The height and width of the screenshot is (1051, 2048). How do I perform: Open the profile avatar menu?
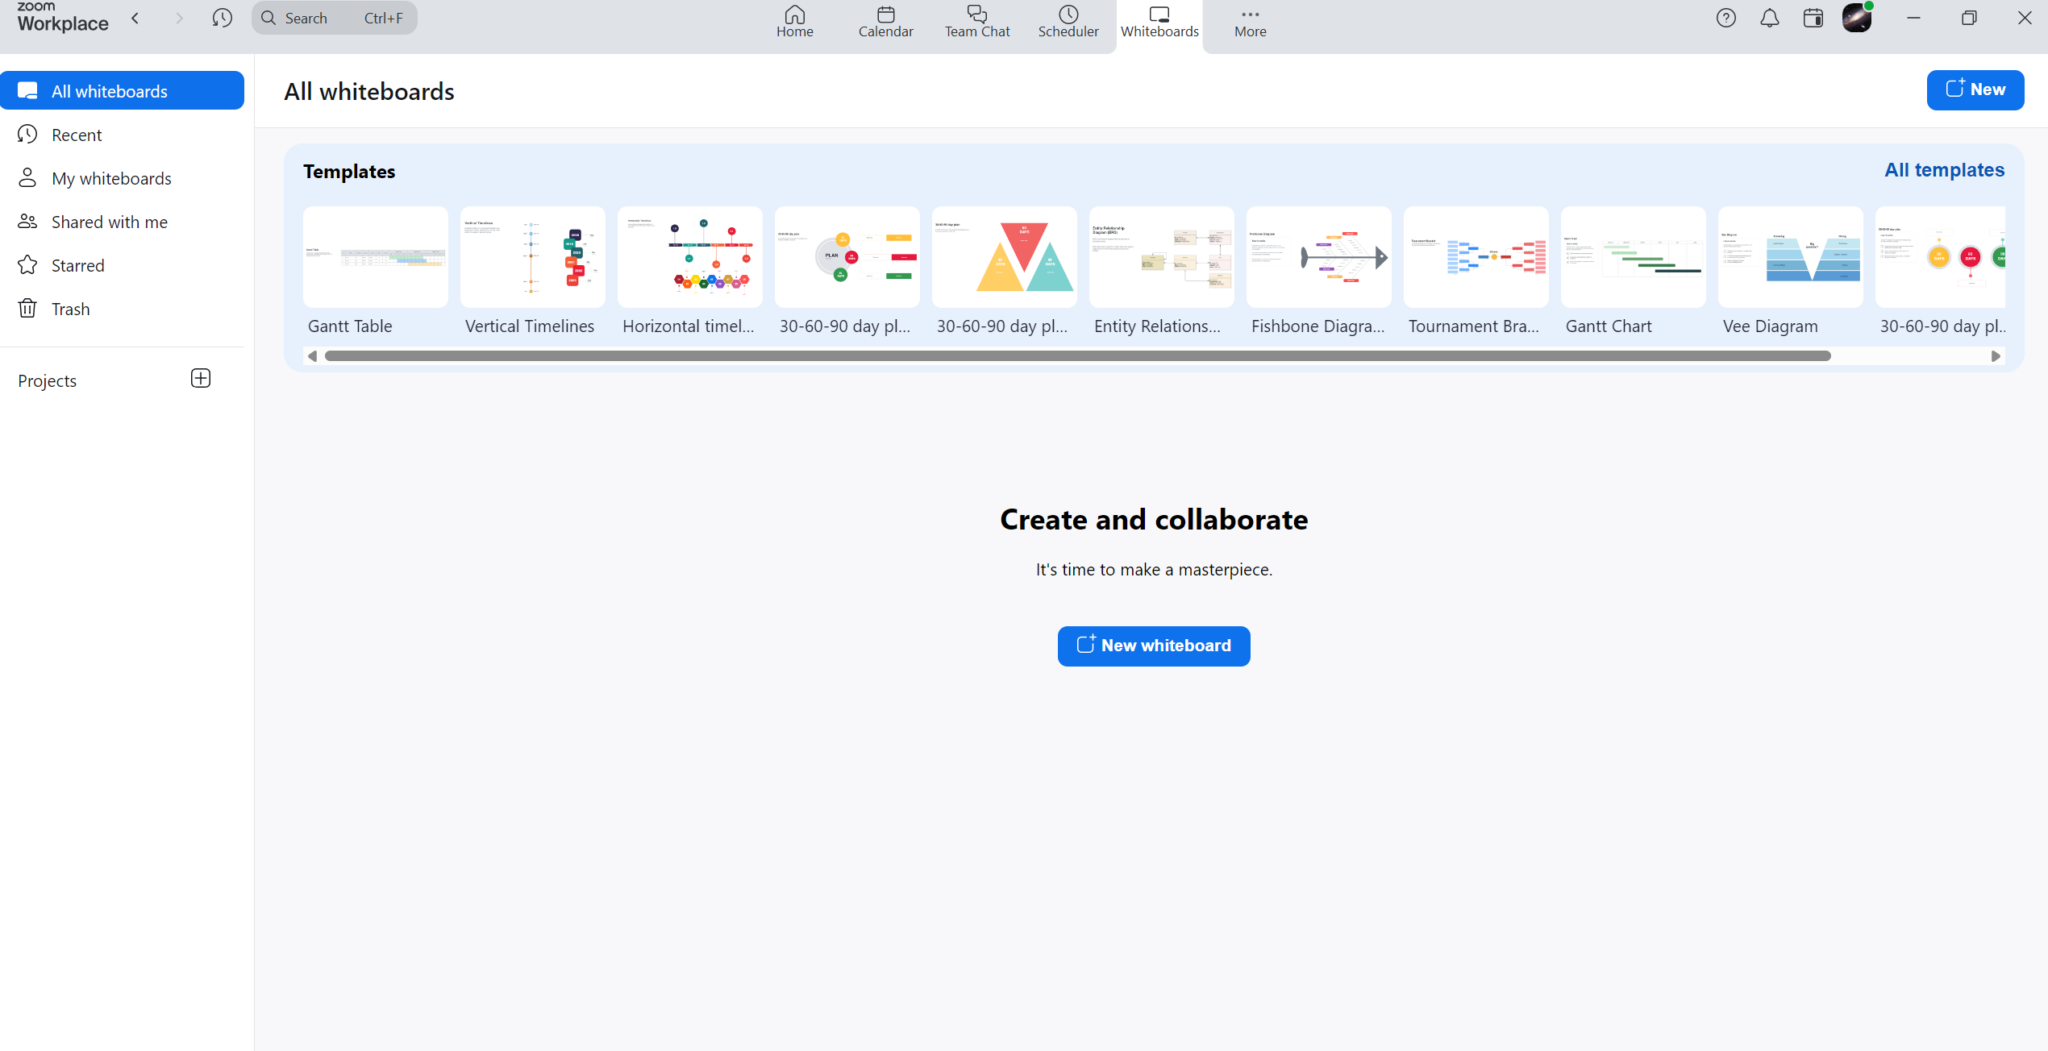(x=1858, y=17)
